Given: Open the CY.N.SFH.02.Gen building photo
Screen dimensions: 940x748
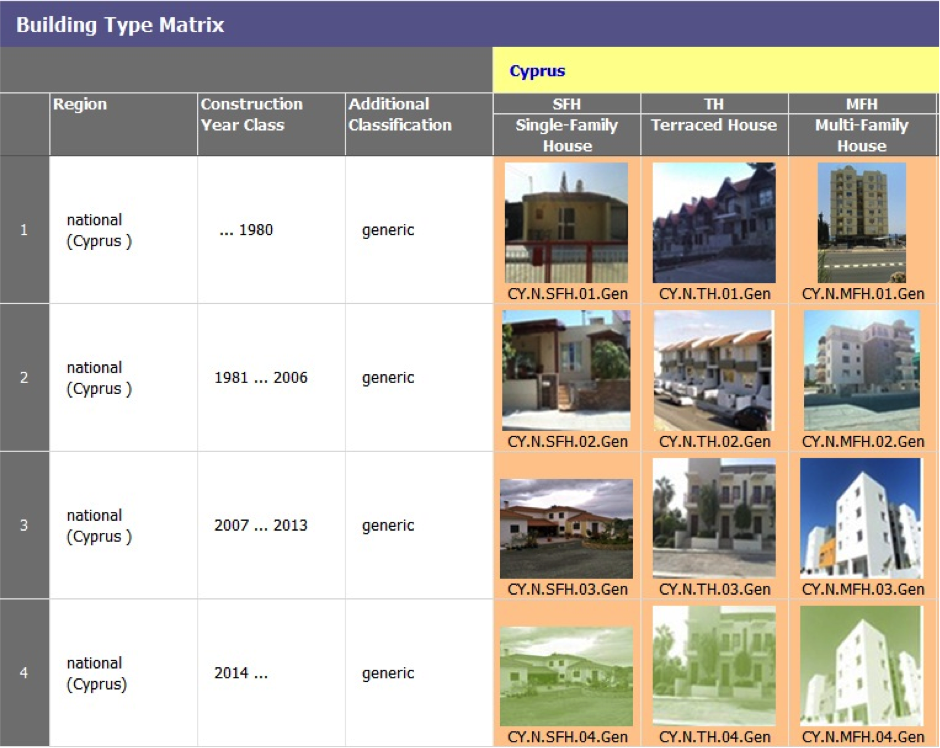Looking at the screenshot, I should coord(566,370).
